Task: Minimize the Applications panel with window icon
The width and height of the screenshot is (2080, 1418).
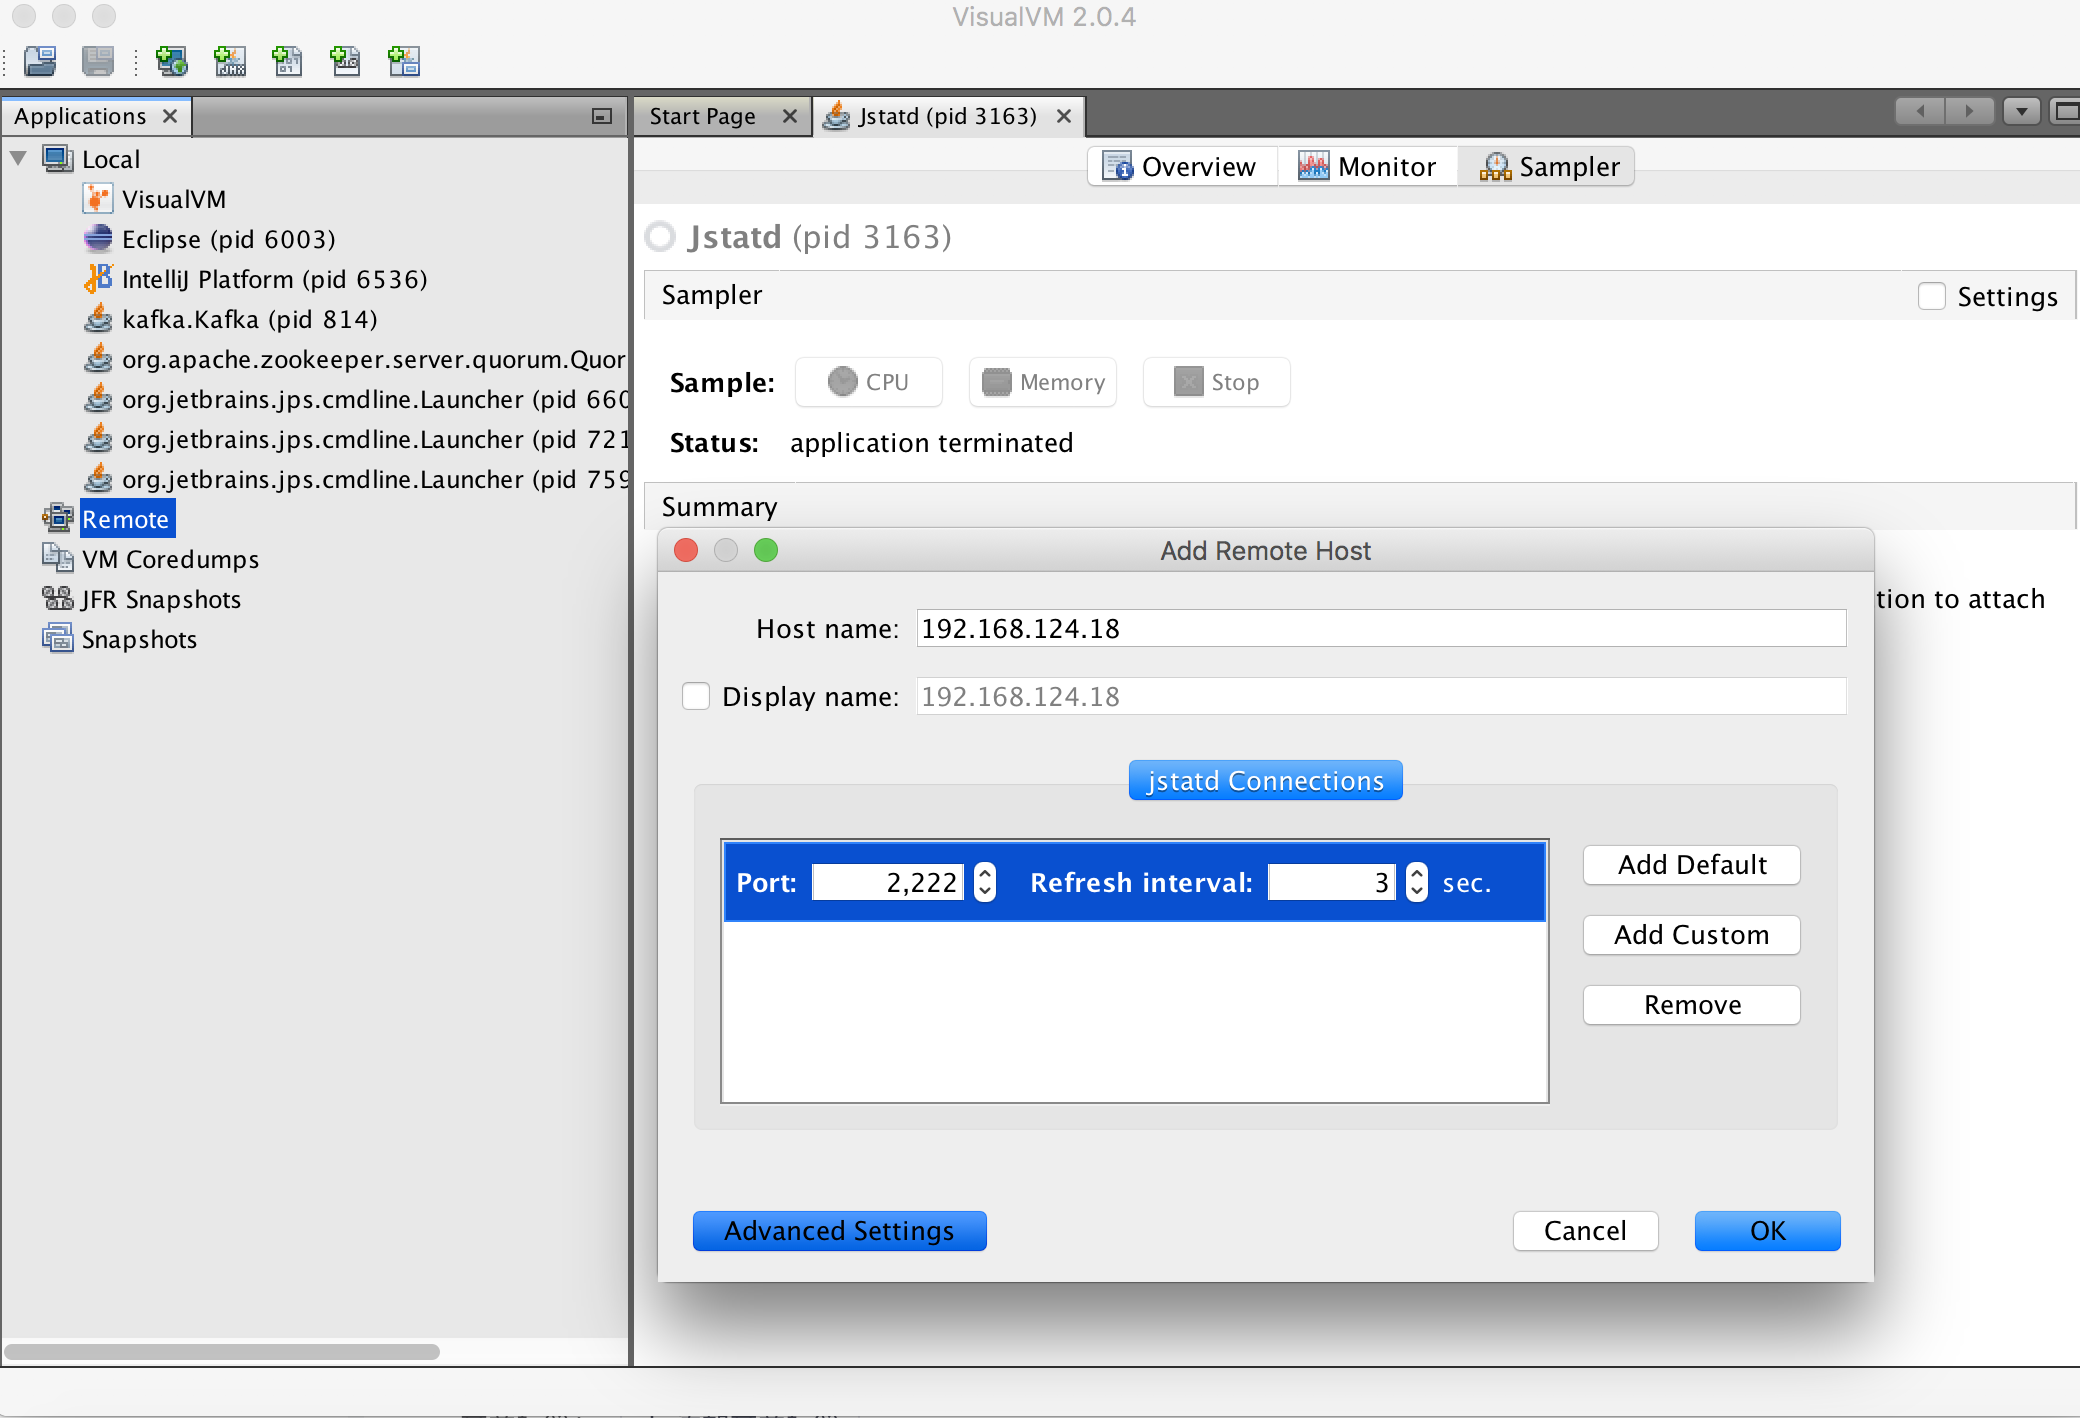Action: pyautogui.click(x=602, y=117)
